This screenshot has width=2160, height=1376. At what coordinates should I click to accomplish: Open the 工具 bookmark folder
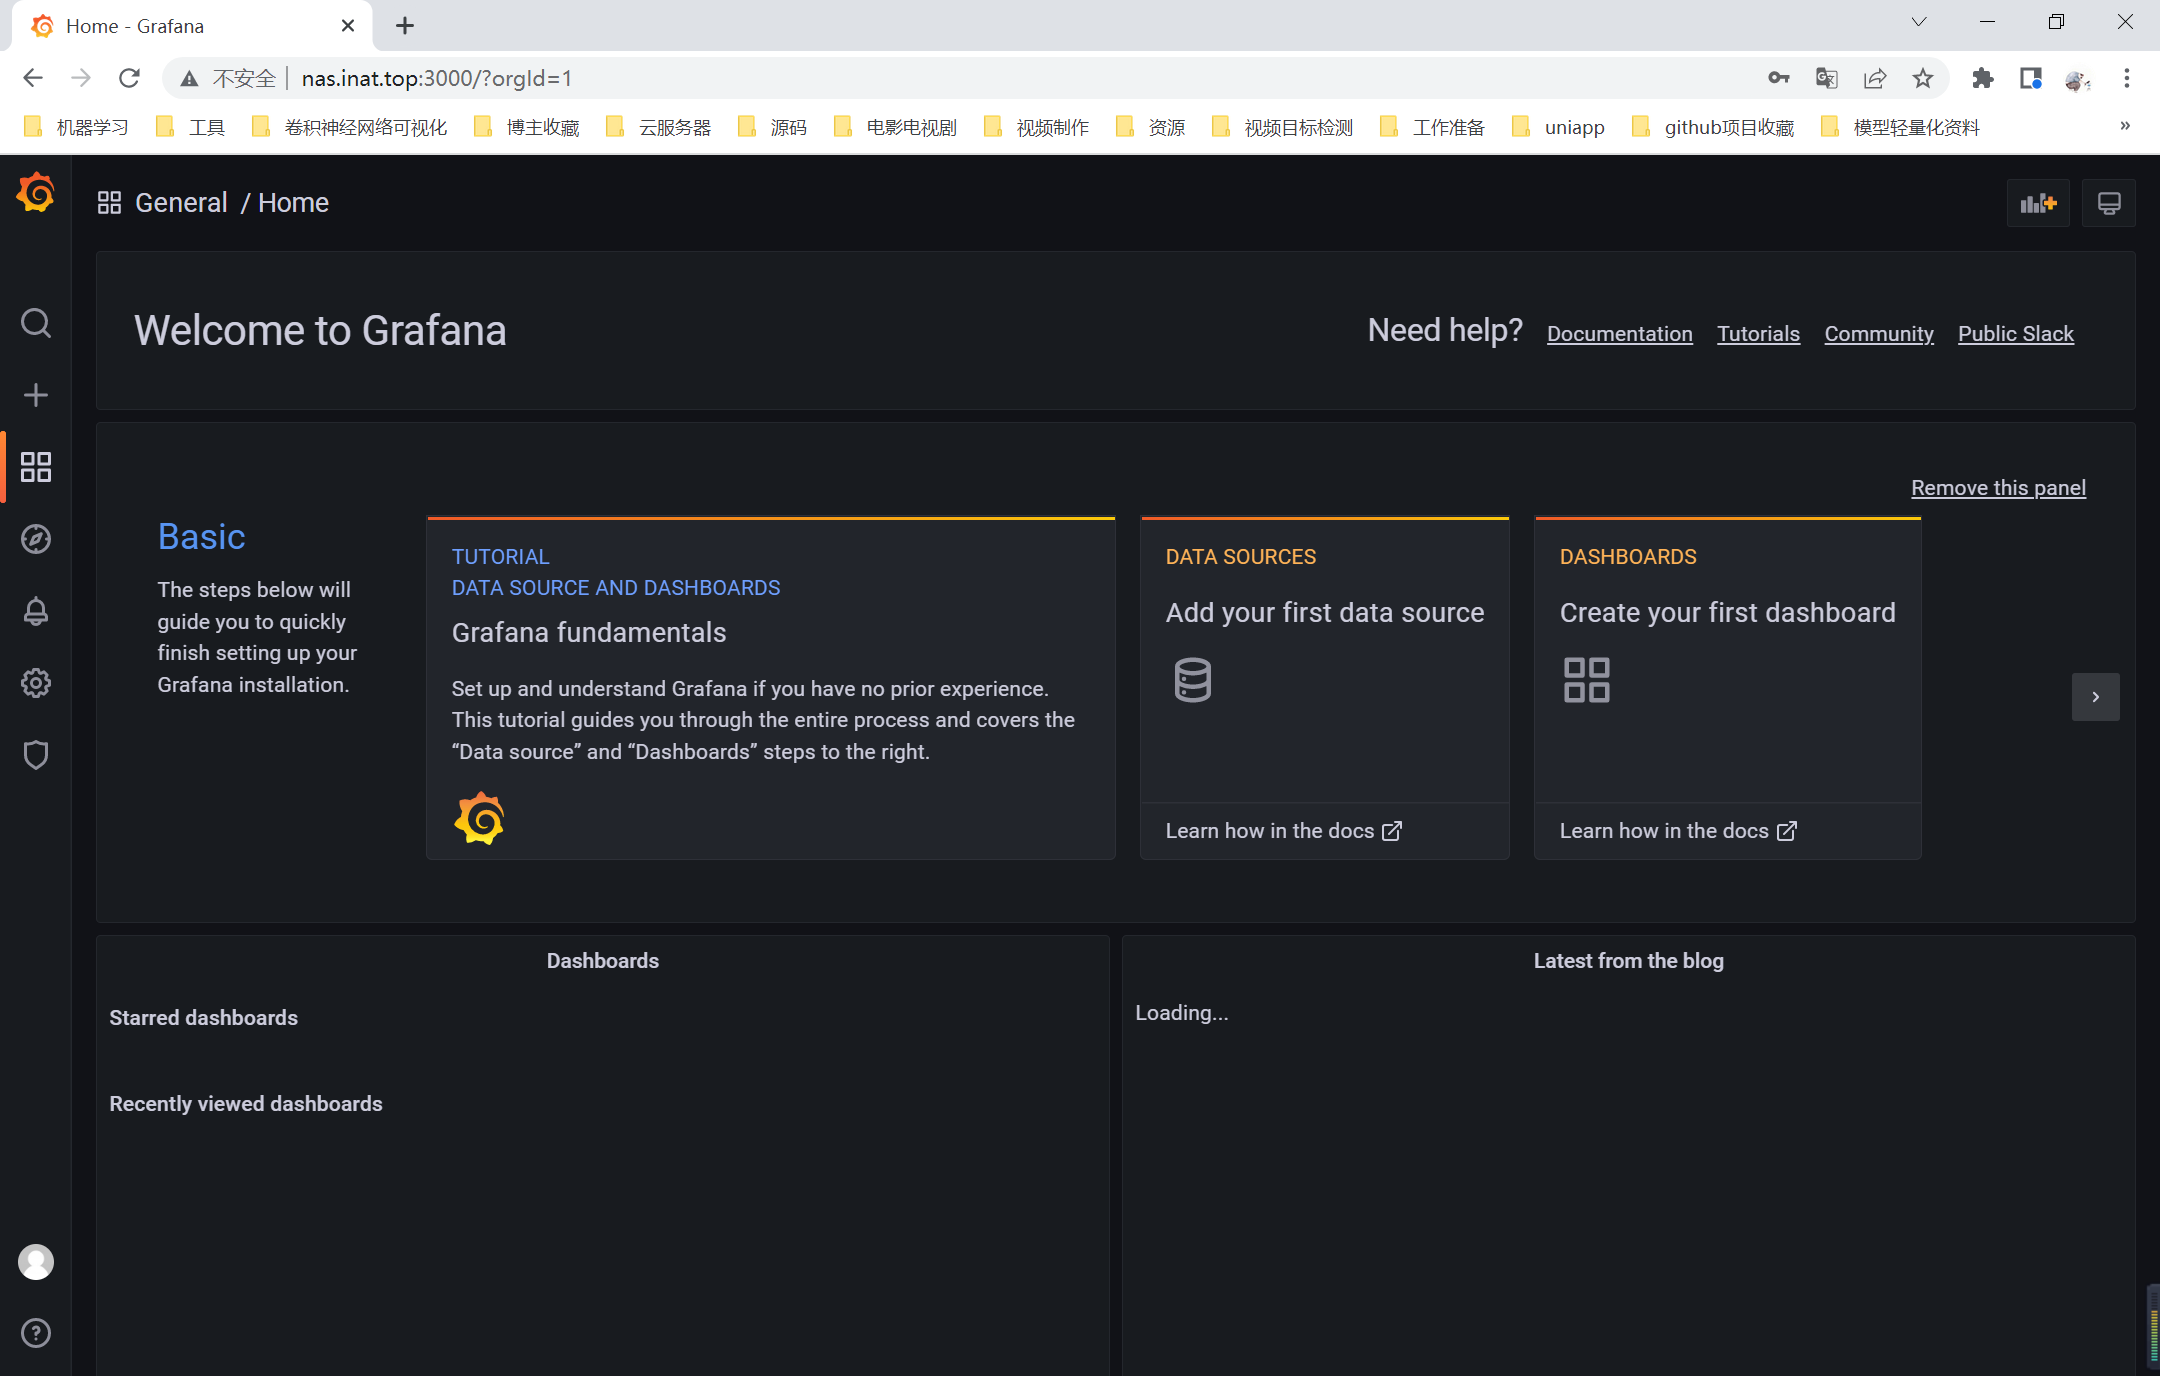click(x=191, y=127)
